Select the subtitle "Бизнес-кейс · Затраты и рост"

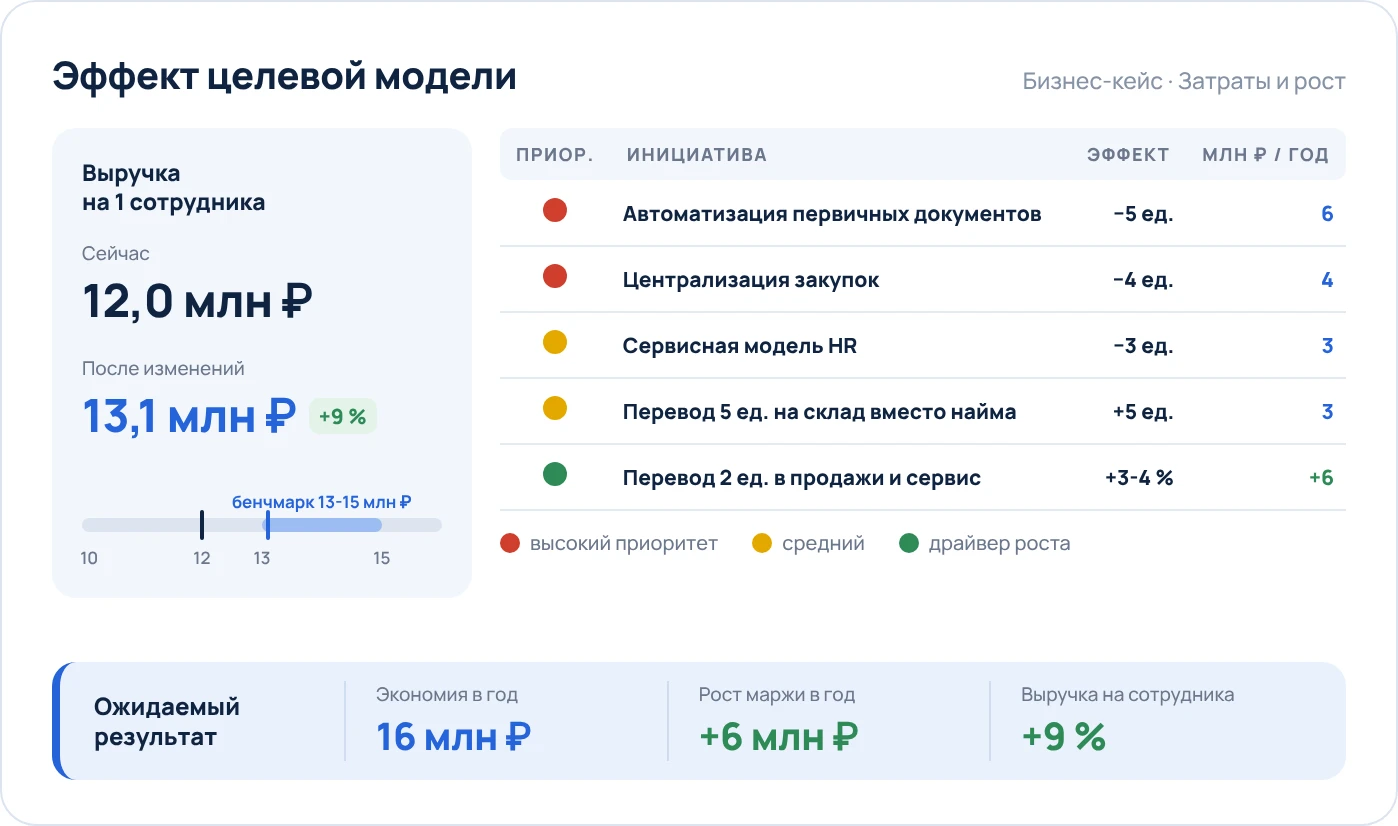coord(1184,82)
